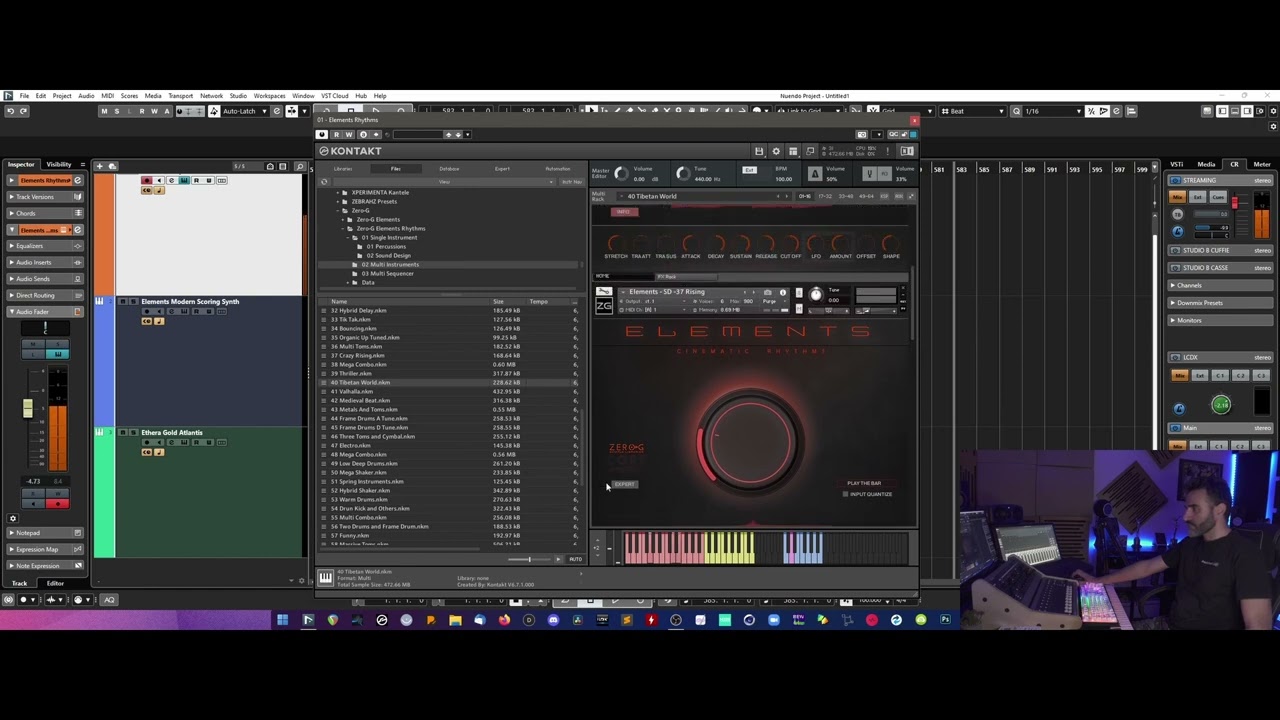Toggle global Mute M button in toolbar
Screen dimensions: 1280x720
[x=104, y=111]
